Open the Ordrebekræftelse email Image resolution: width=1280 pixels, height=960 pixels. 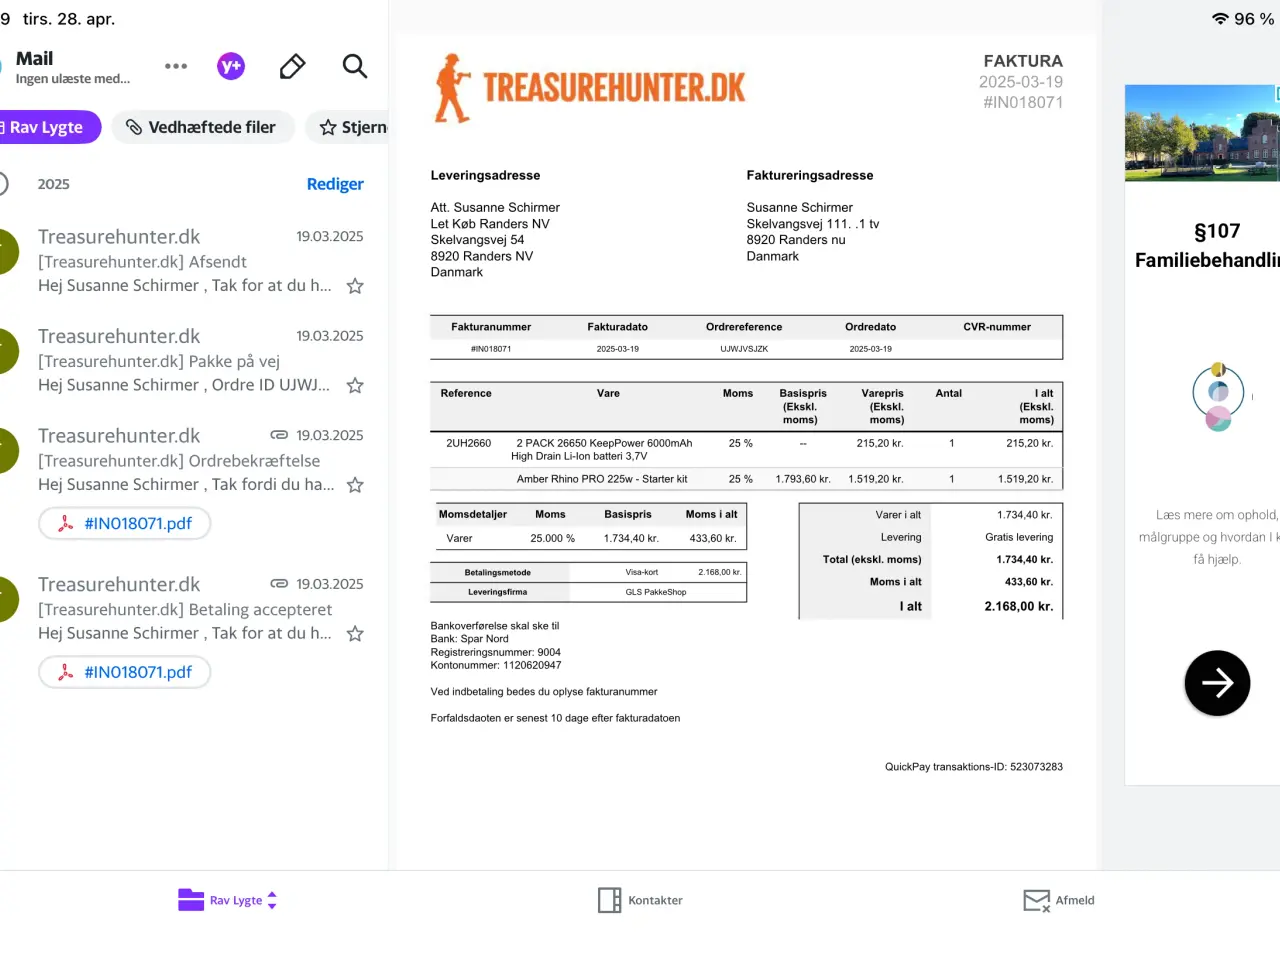coord(194,460)
